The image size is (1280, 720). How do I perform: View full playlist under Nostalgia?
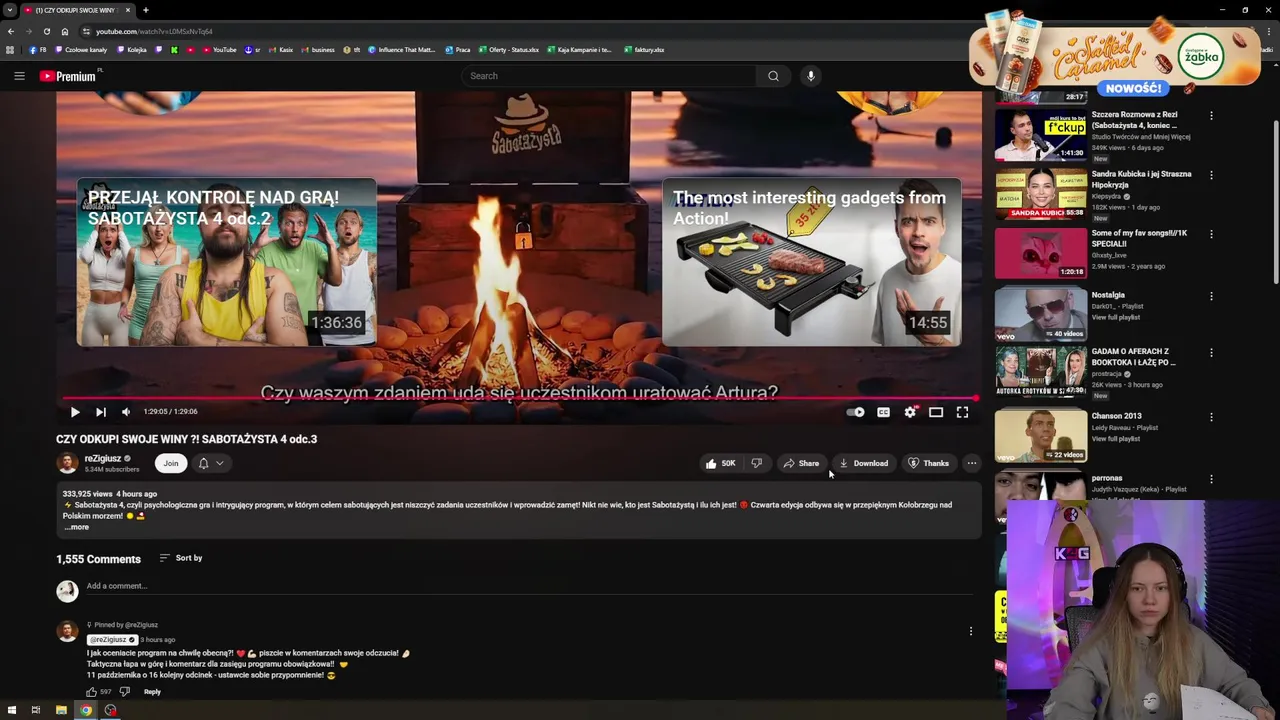(1116, 317)
